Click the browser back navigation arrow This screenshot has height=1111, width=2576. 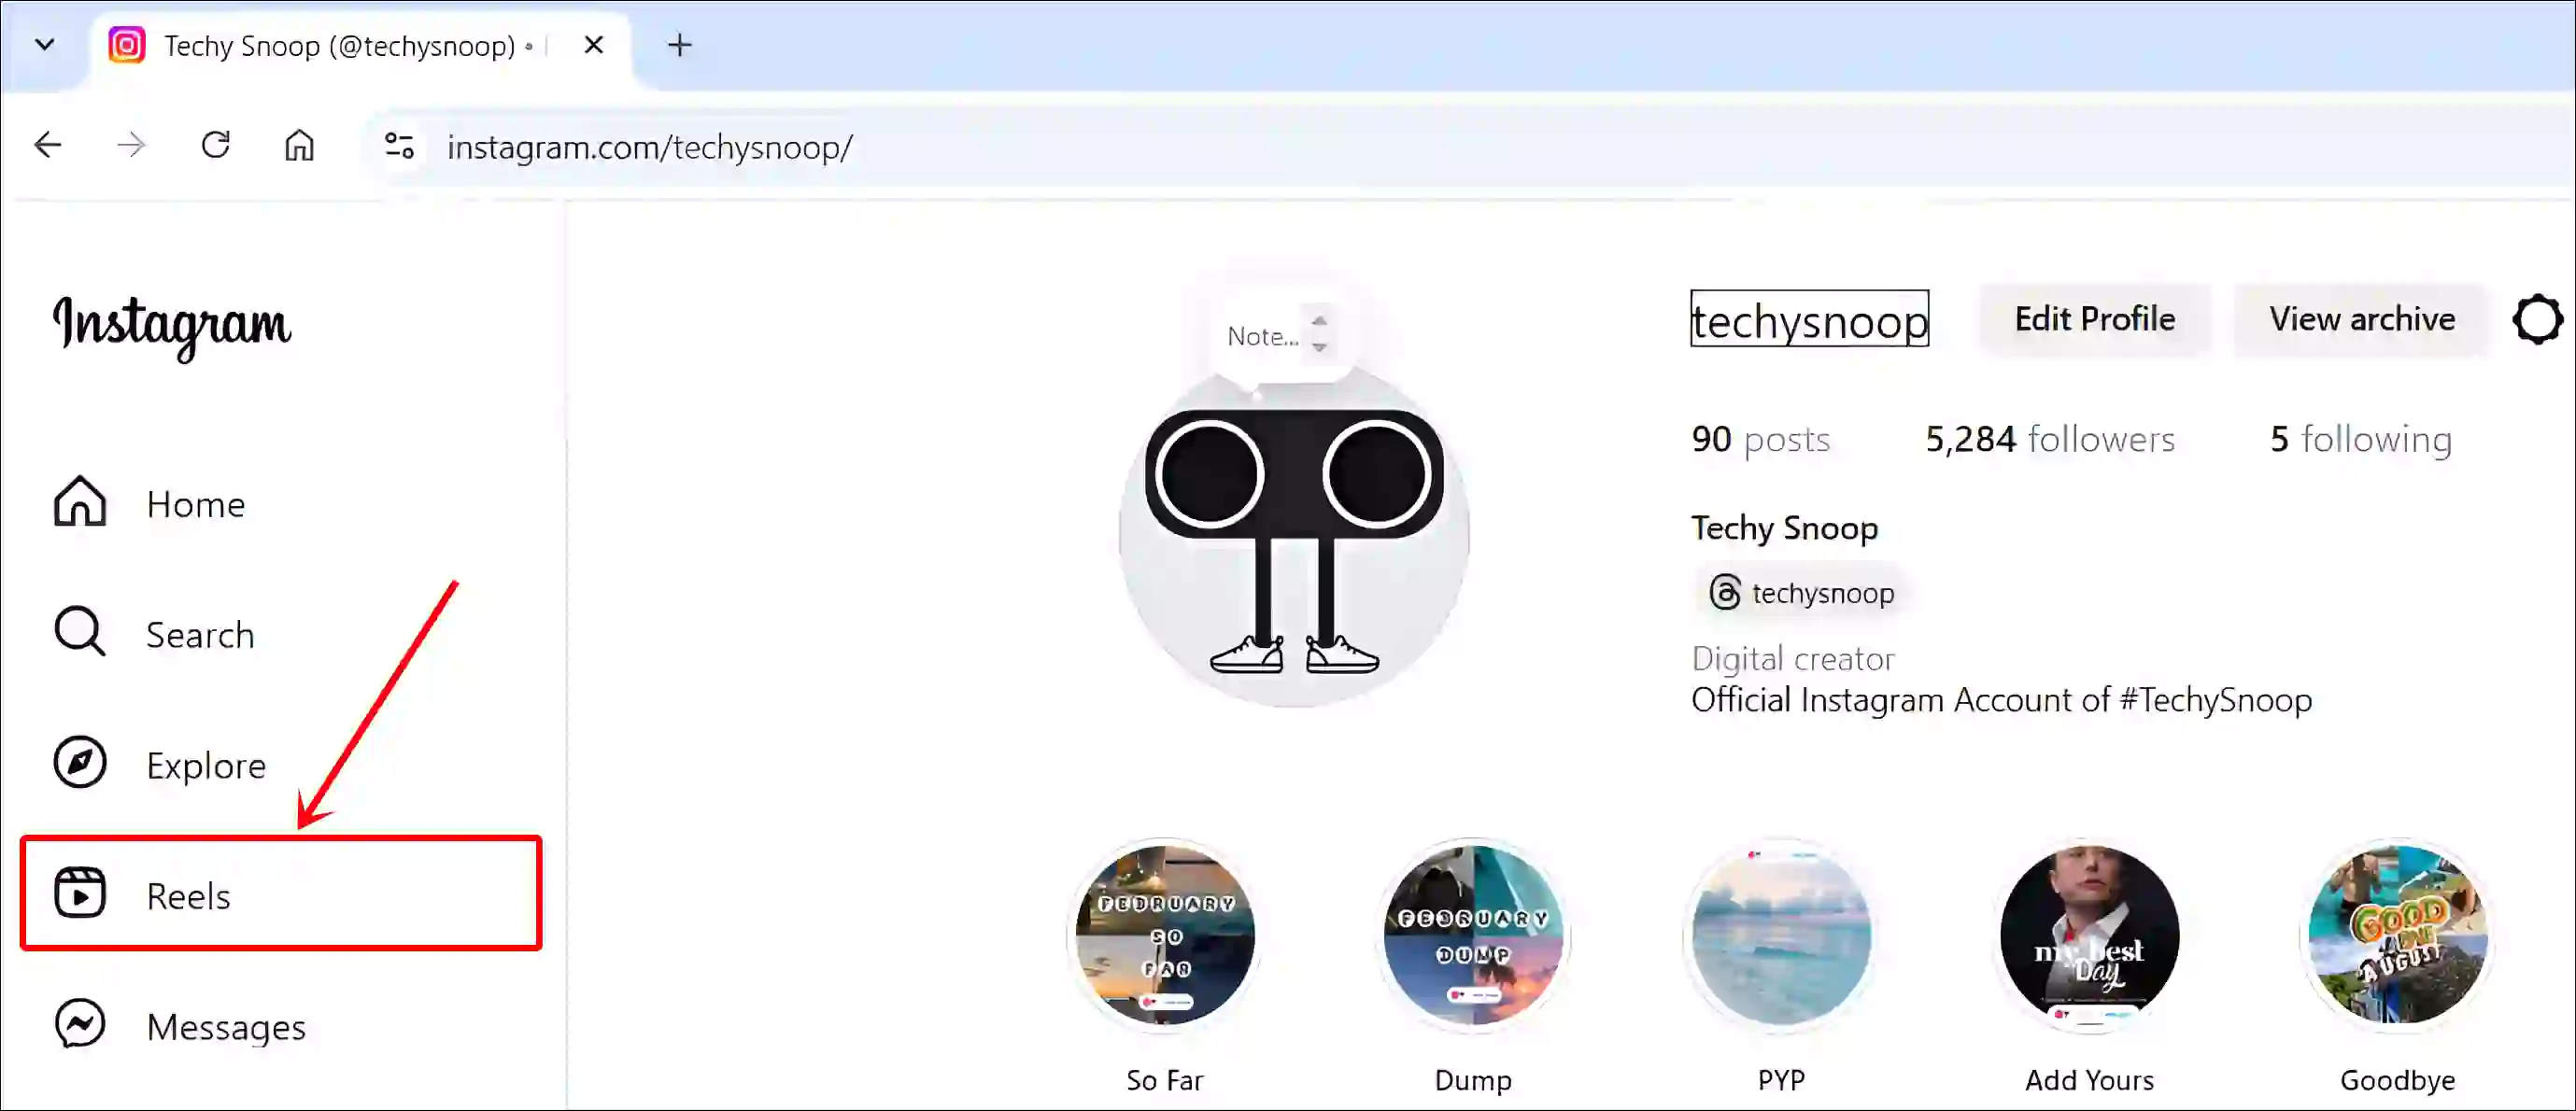click(46, 146)
